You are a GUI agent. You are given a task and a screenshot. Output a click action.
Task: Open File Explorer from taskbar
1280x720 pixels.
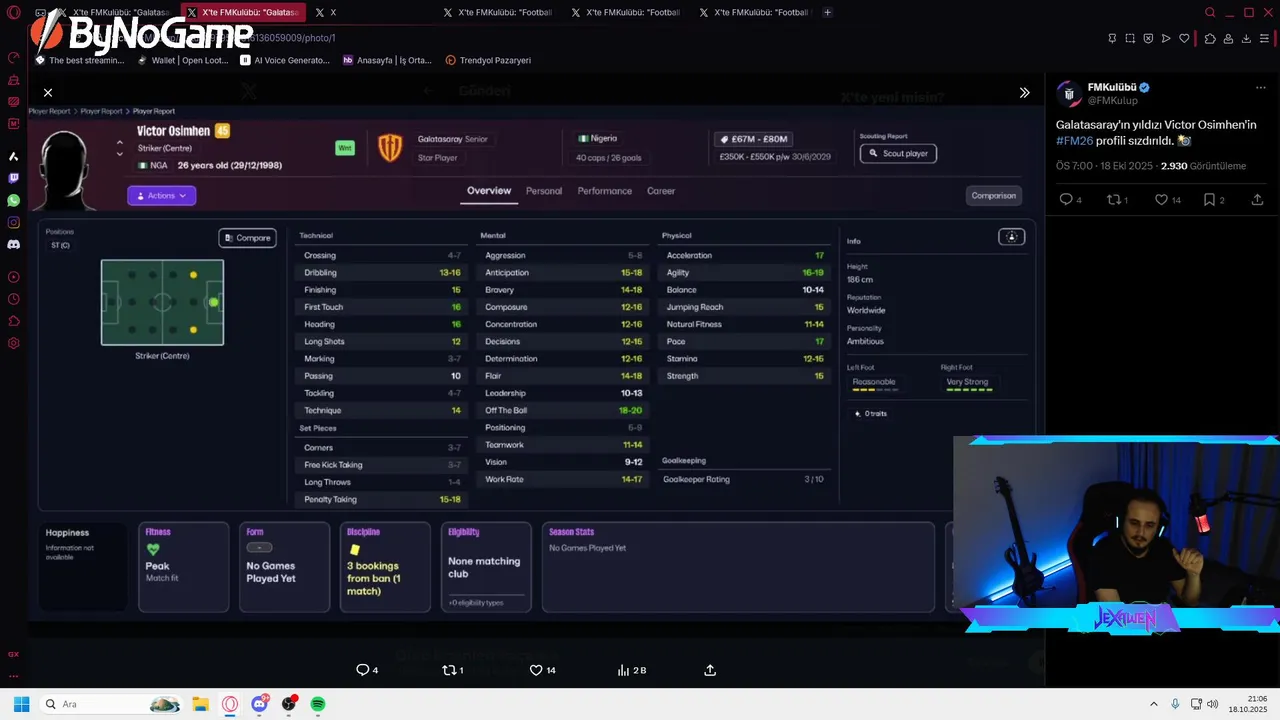200,704
